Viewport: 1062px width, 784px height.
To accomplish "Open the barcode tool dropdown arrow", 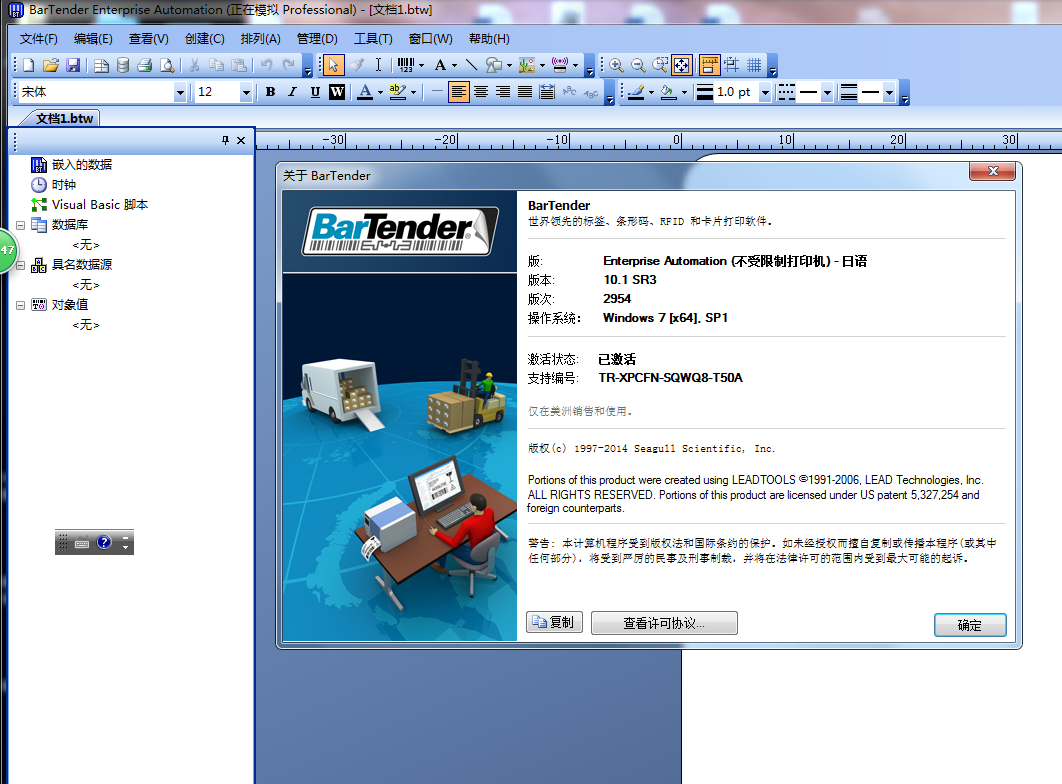I will point(421,66).
